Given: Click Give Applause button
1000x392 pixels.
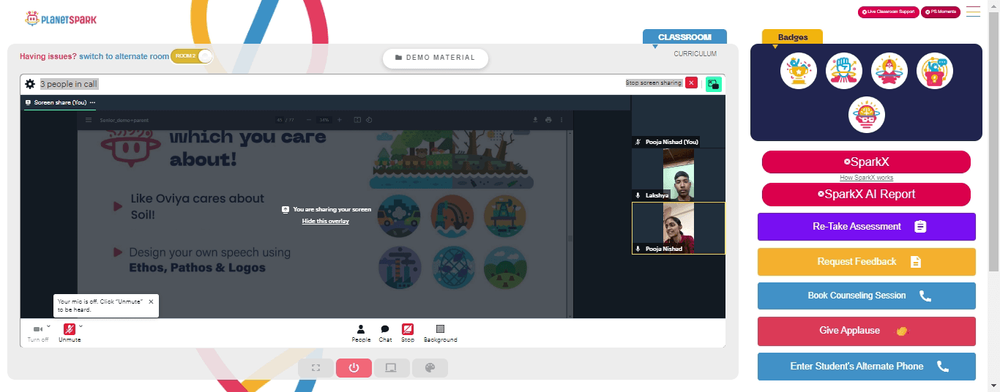Looking at the screenshot, I should click(866, 331).
